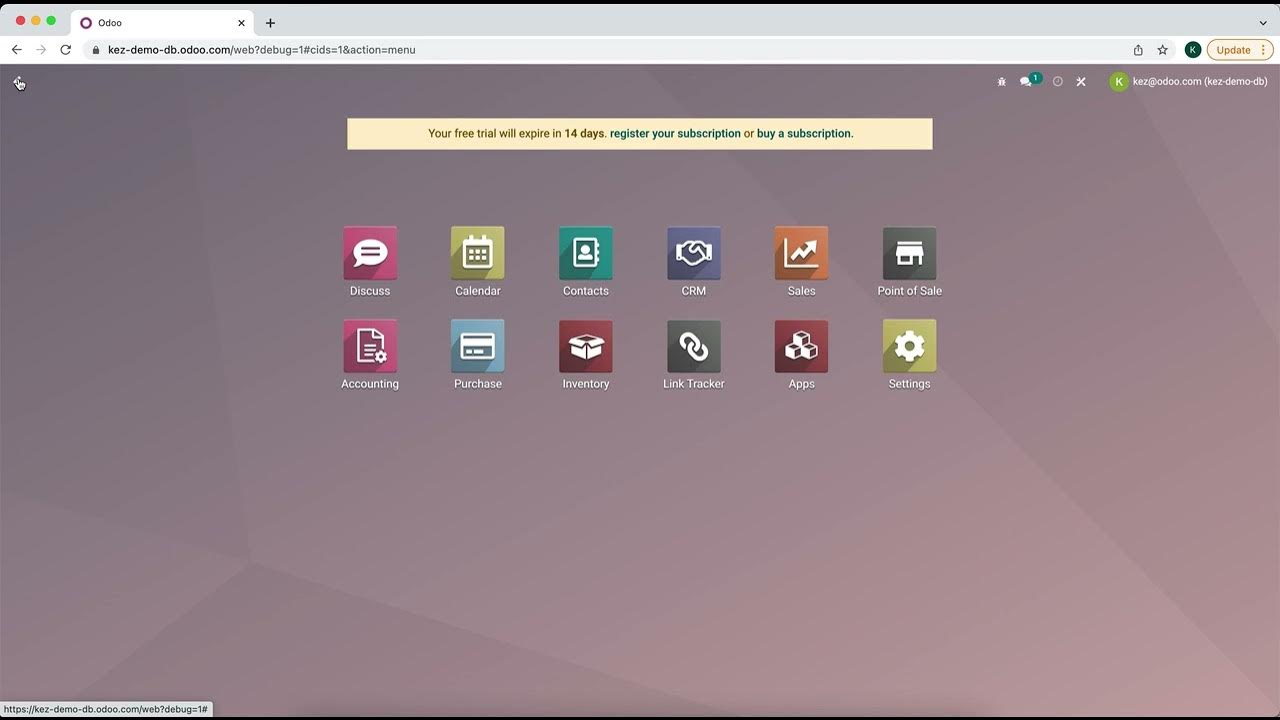Image resolution: width=1280 pixels, height=720 pixels.
Task: Open the debug bug icon menu
Action: tap(1002, 82)
